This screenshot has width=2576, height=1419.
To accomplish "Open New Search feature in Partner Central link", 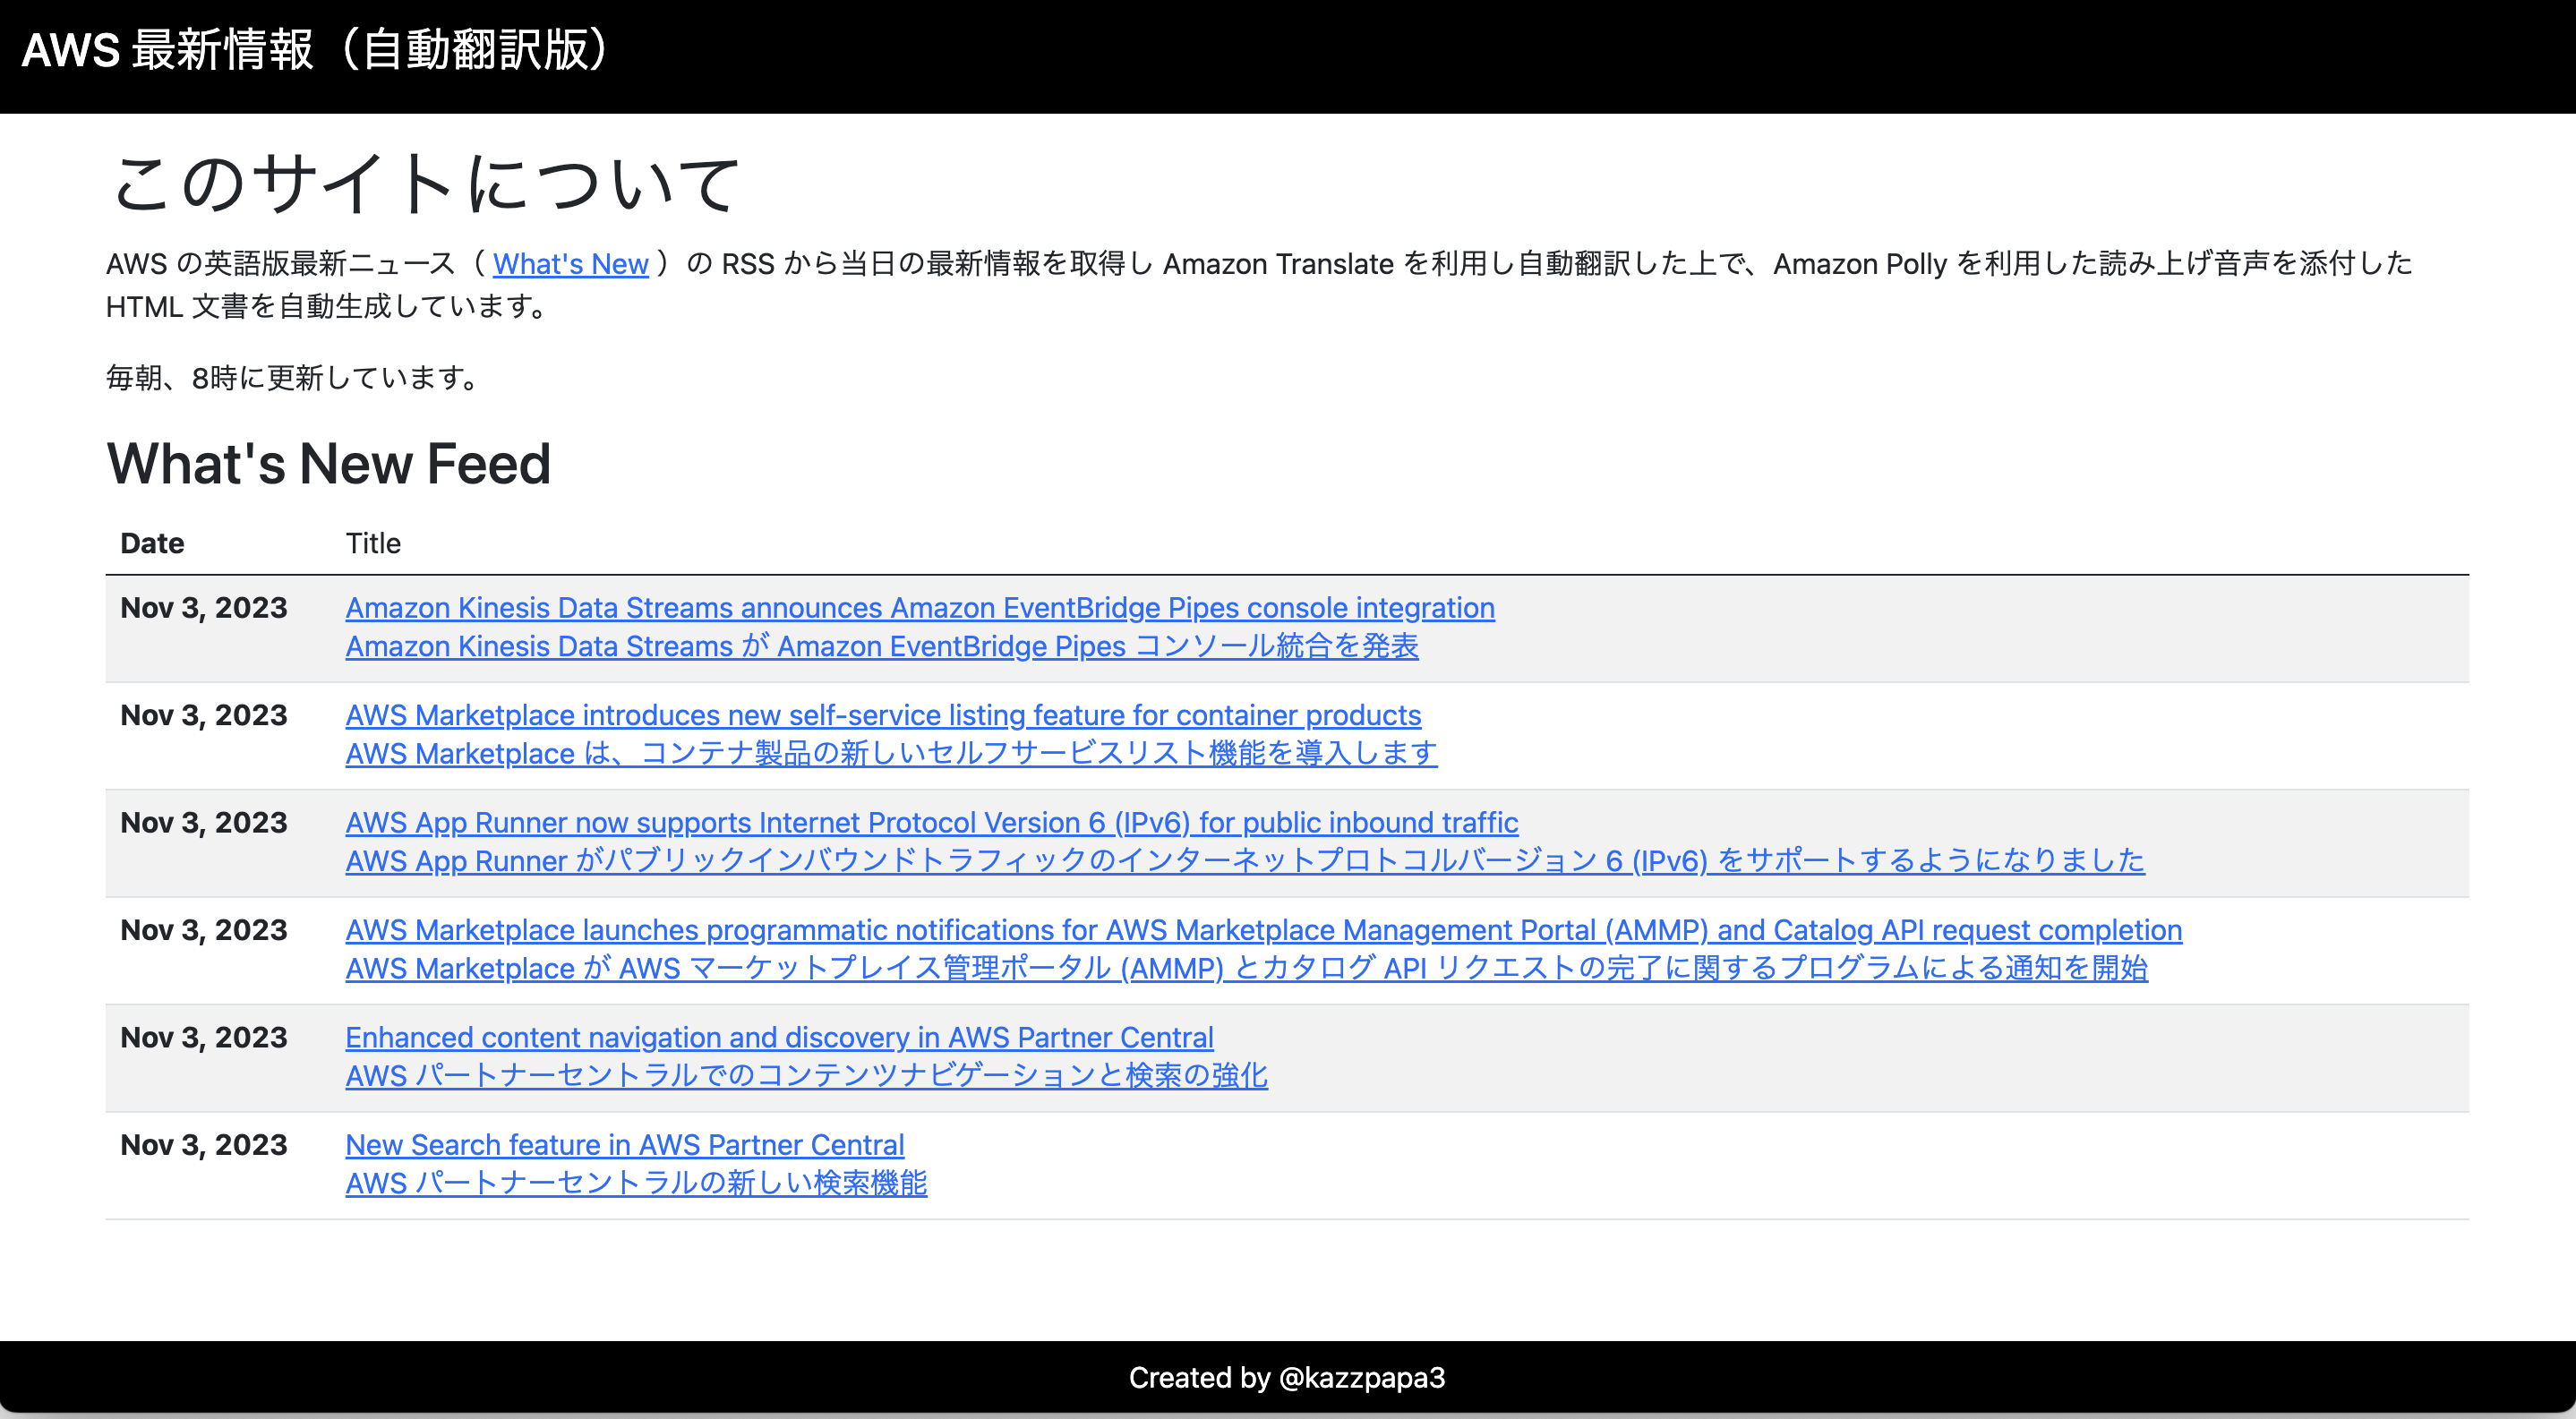I will click(x=625, y=1145).
